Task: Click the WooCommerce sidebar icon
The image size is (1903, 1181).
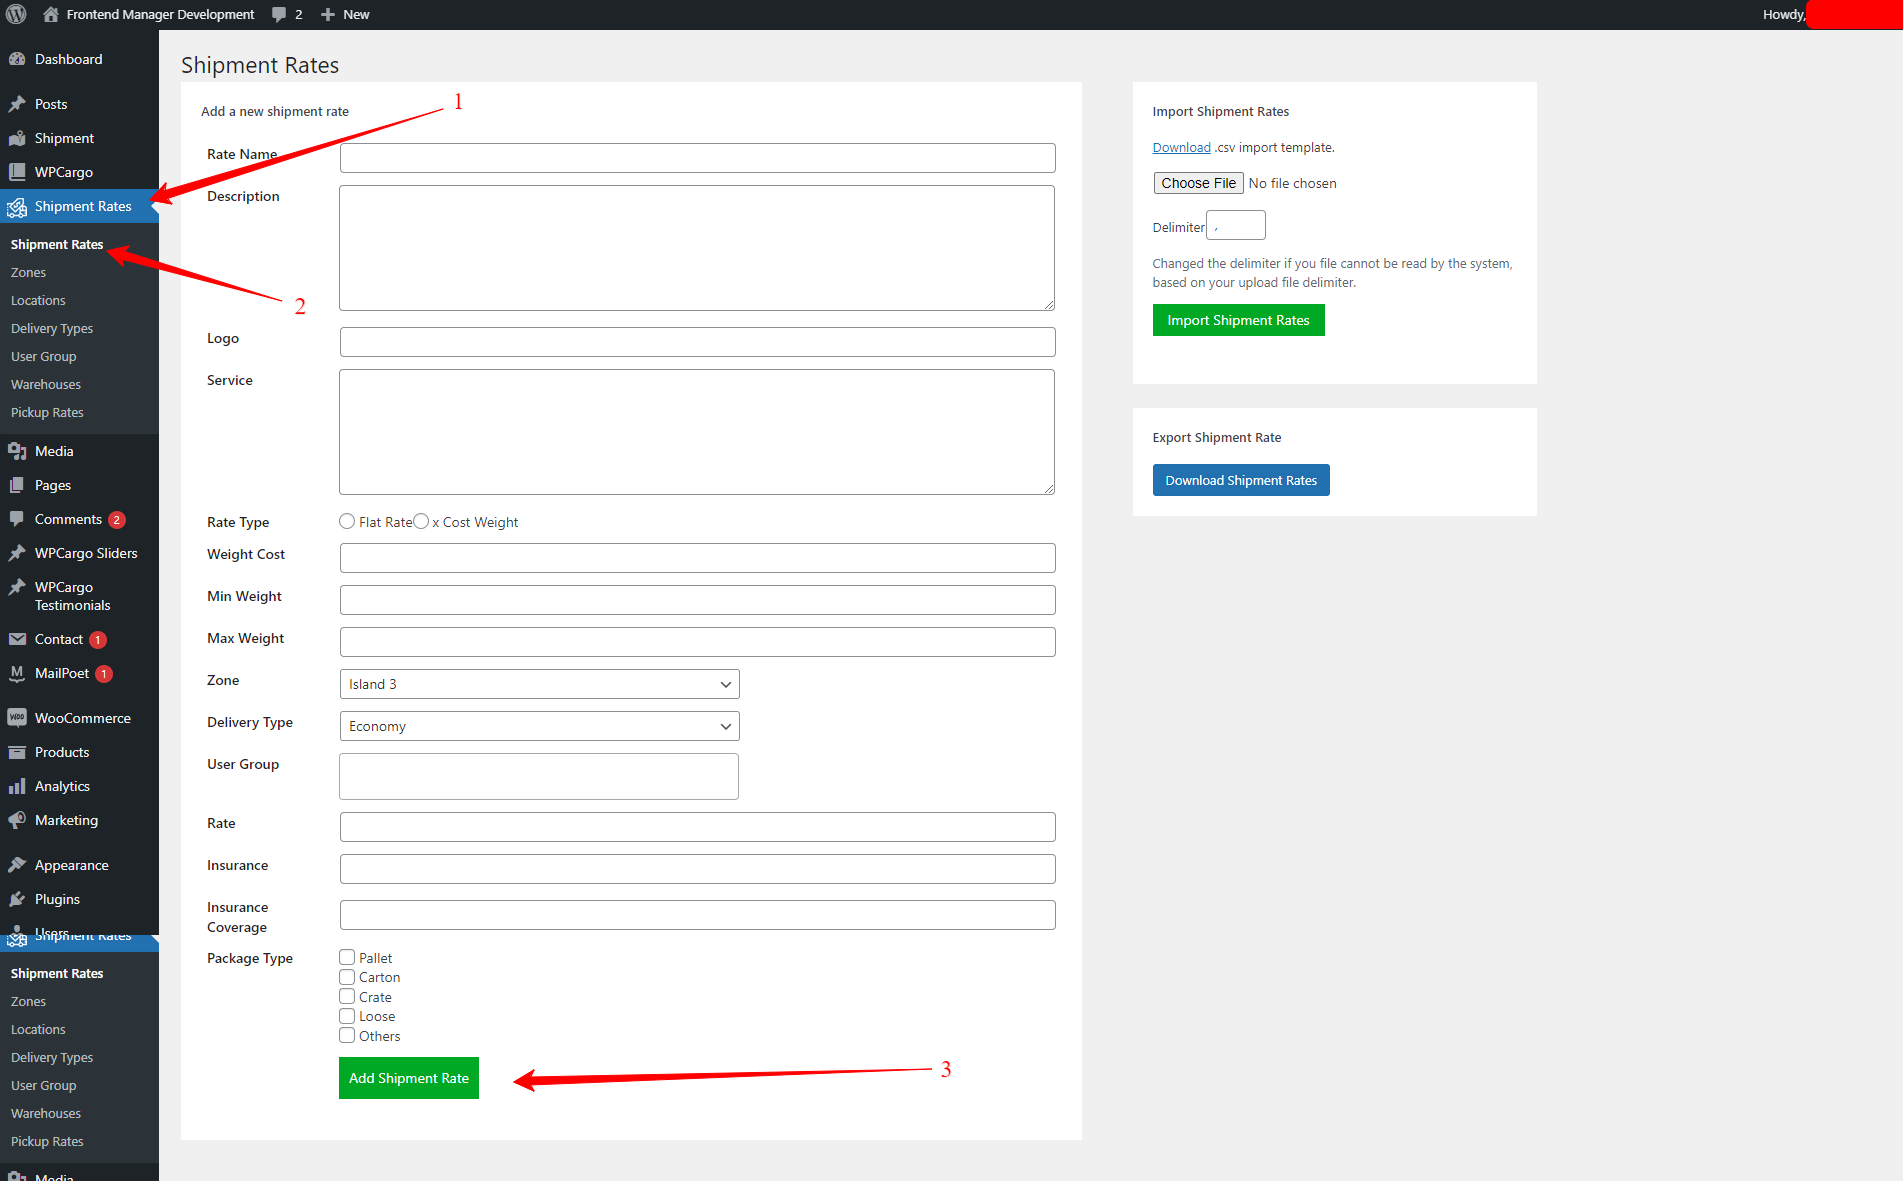Action: (17, 718)
